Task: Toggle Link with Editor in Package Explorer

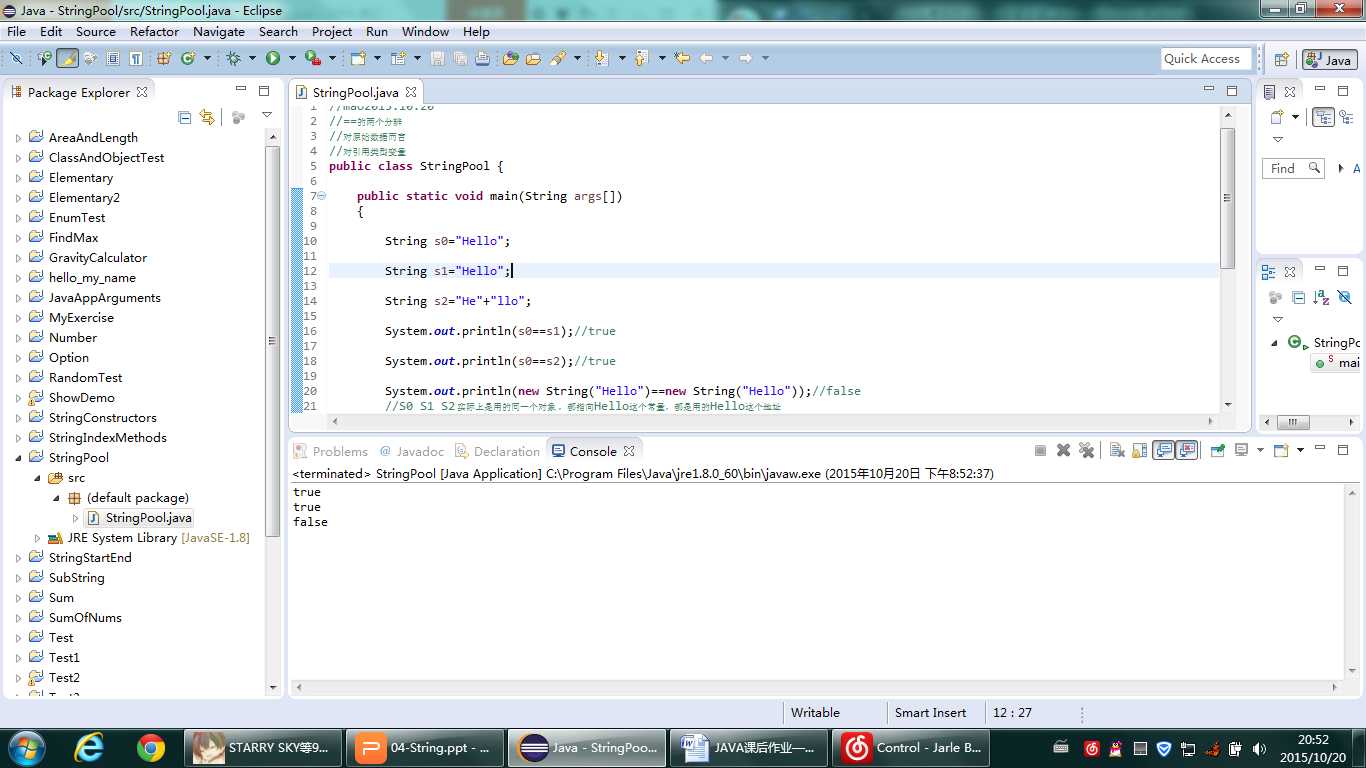Action: tap(207, 117)
